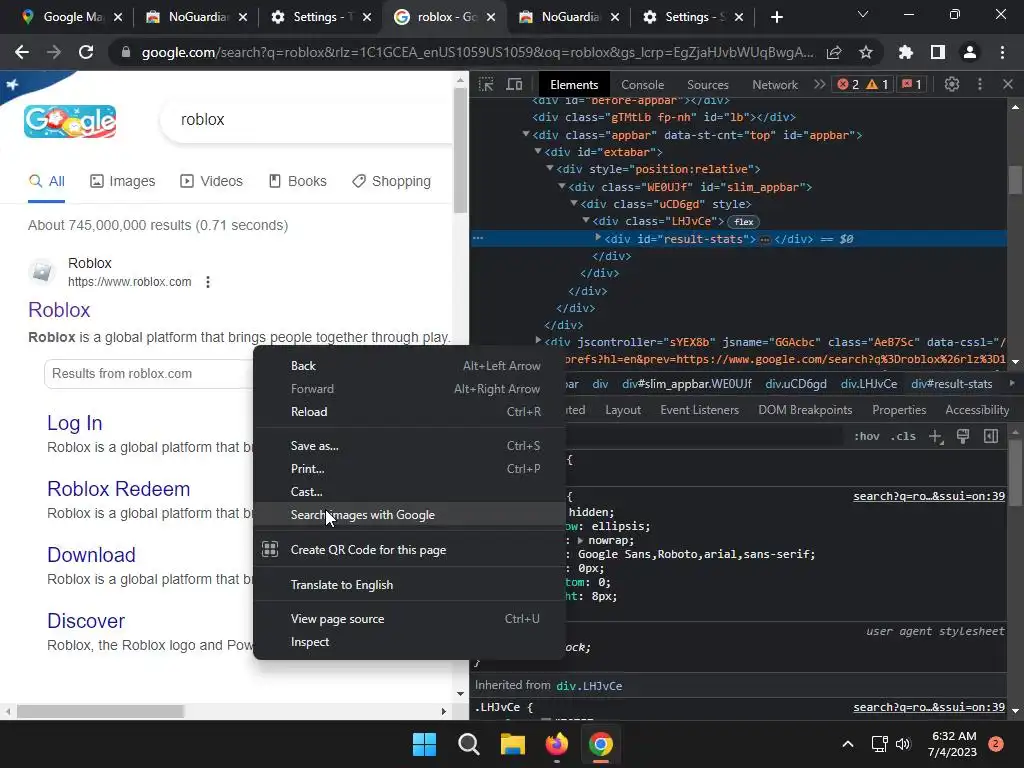Choose View page source menu entry
This screenshot has width=1024, height=768.
pyautogui.click(x=409, y=618)
